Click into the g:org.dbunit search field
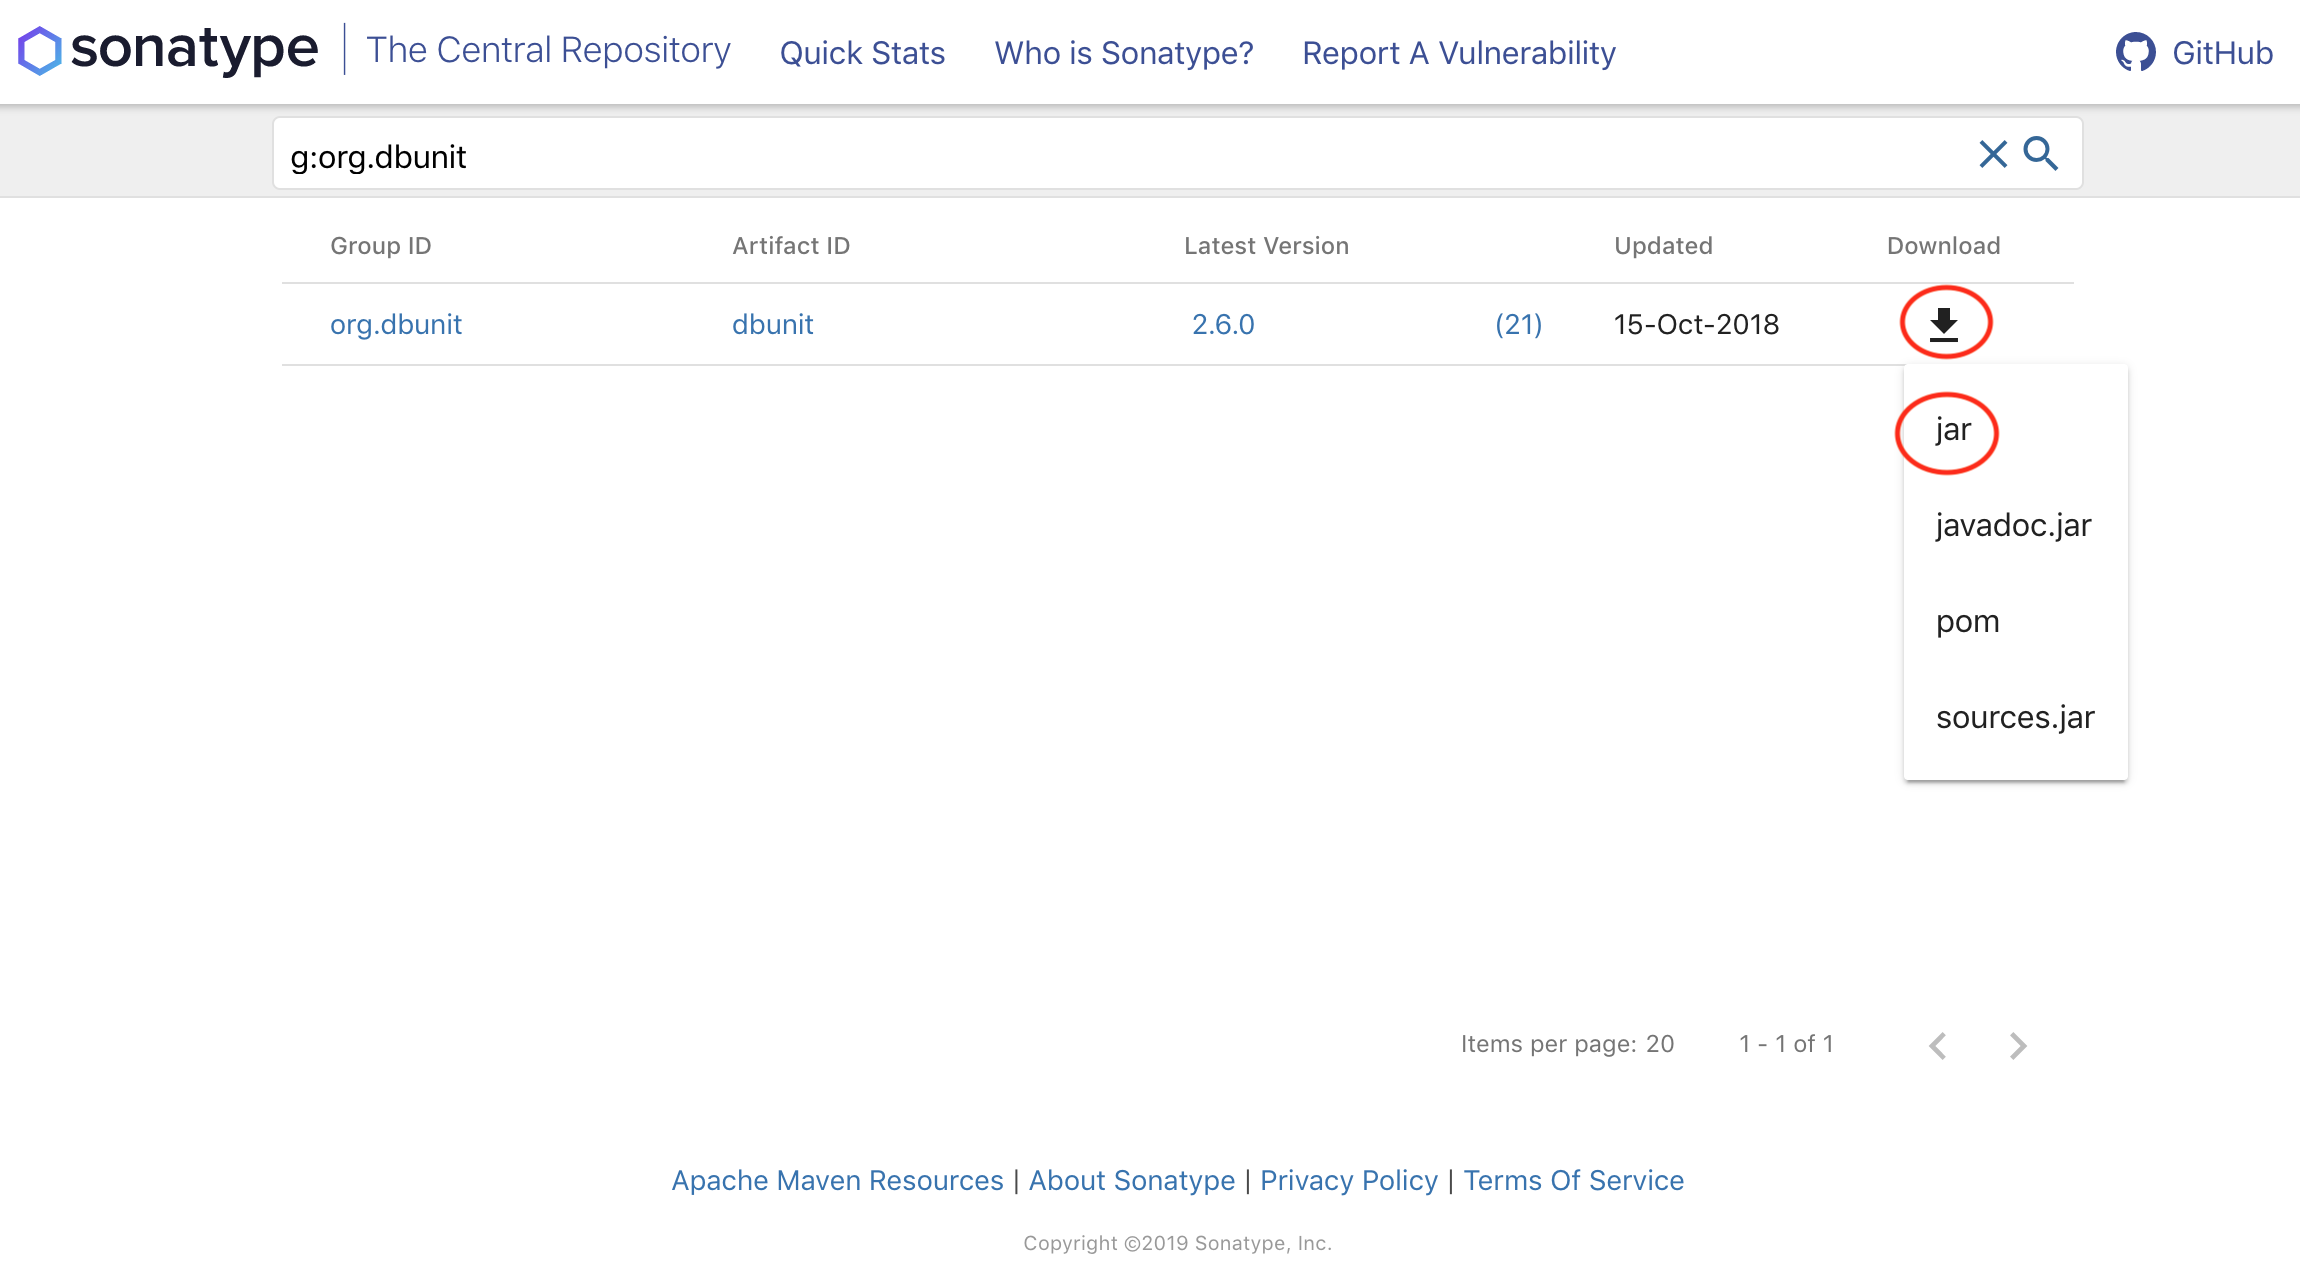 point(1100,156)
